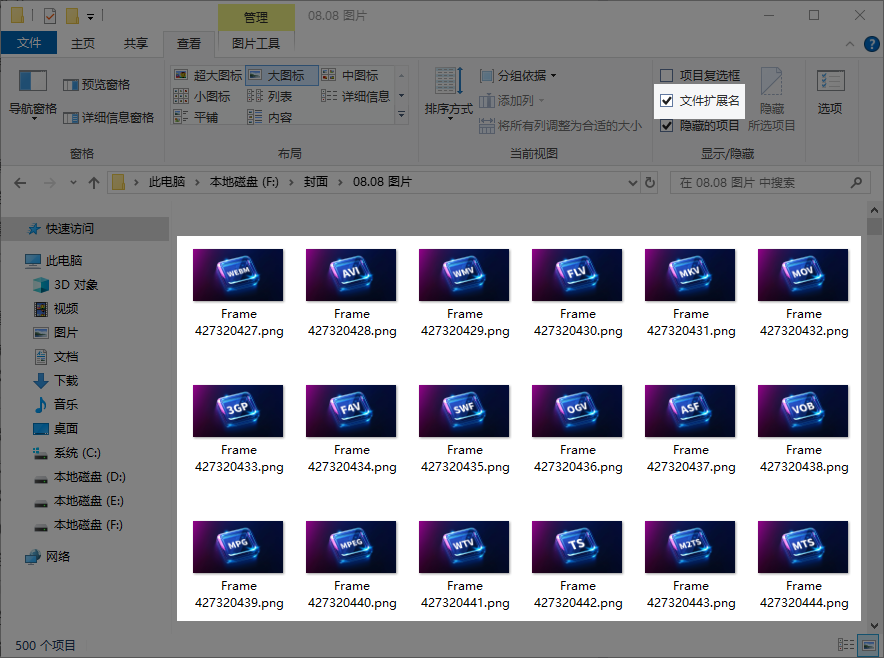Viewport: 884px width, 658px height.
Task: Switch to 主页 home tab
Action: (x=82, y=43)
